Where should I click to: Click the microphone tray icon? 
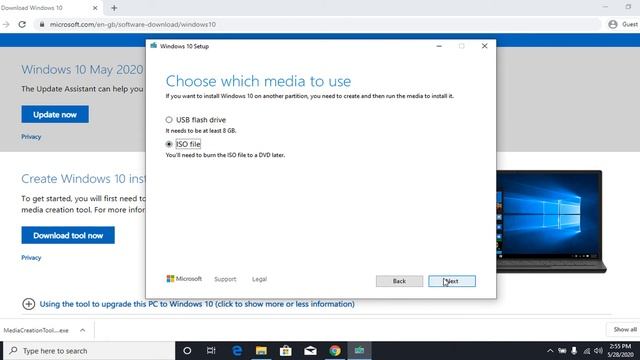574,351
